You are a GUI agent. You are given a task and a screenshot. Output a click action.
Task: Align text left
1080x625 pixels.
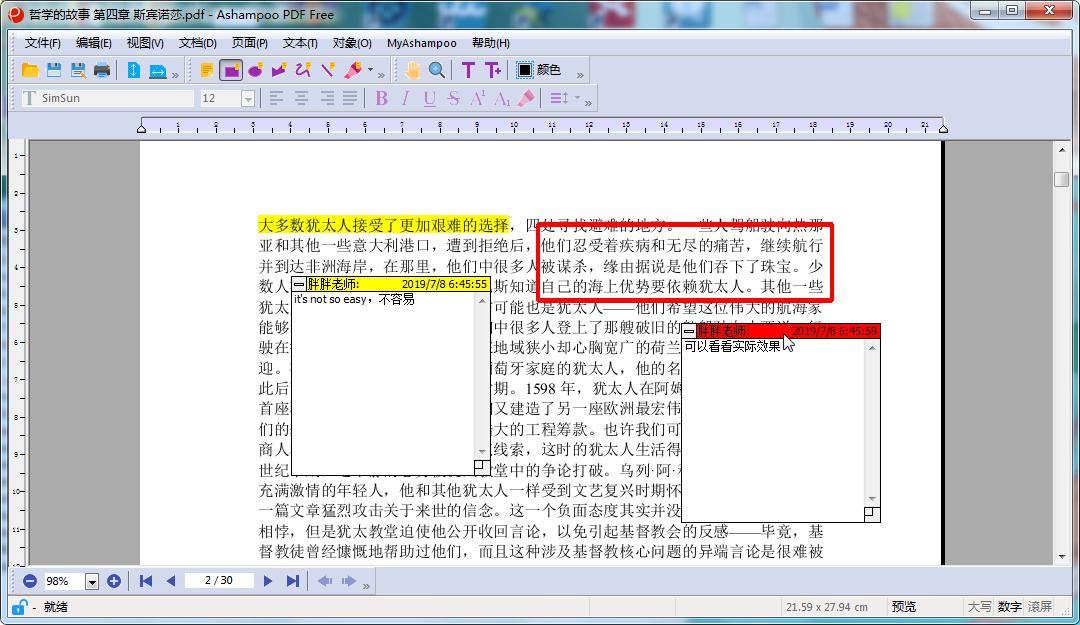coord(277,99)
